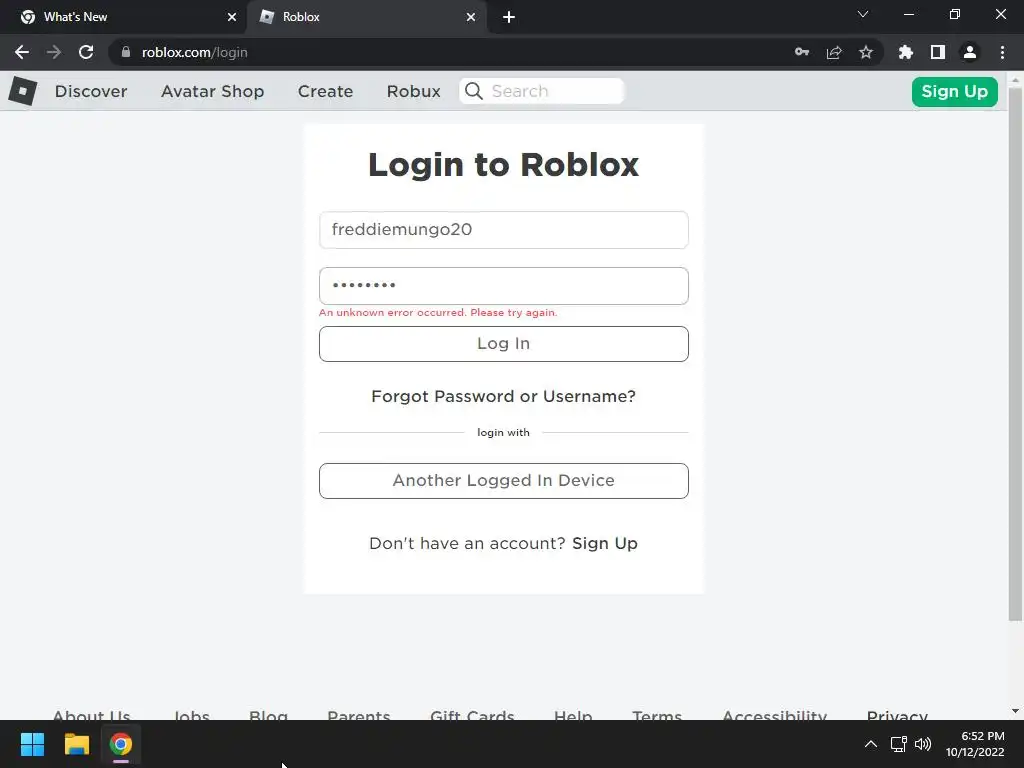Focus the username field freddiemungo20
1024x768 pixels.
504,230
